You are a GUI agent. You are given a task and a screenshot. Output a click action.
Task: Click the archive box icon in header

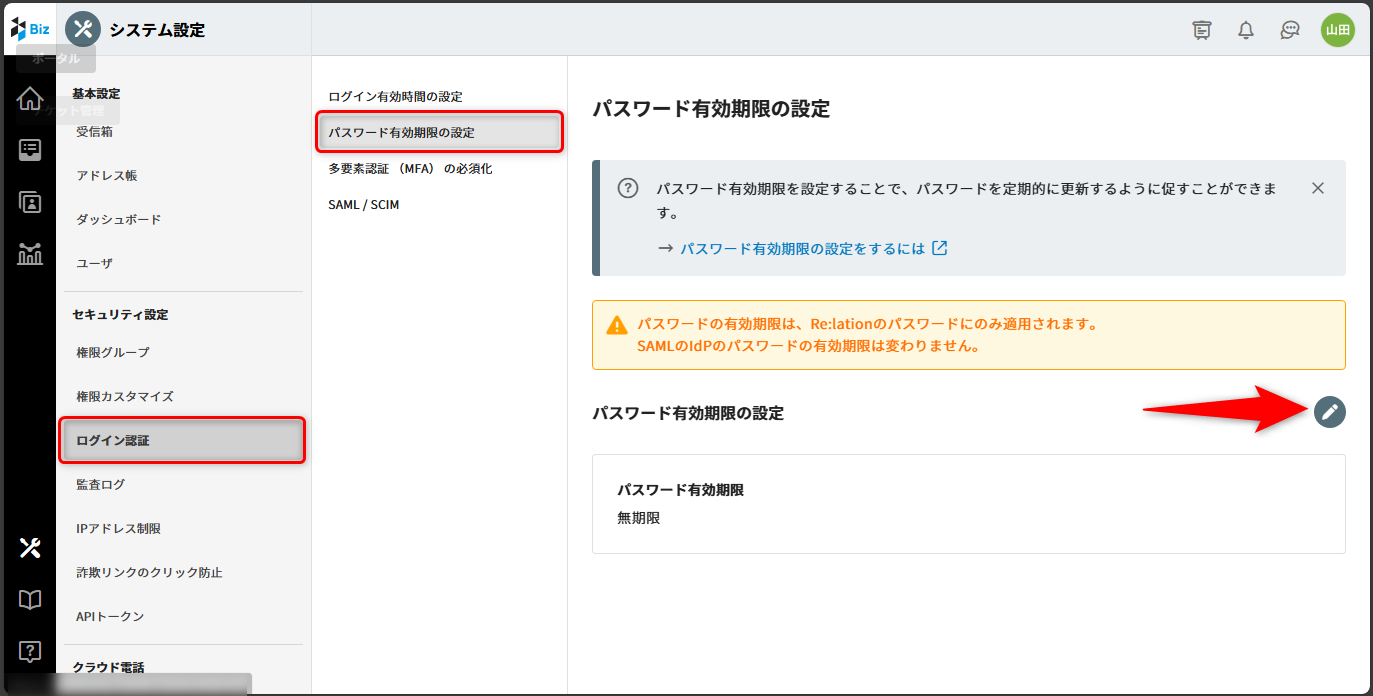tap(1202, 30)
